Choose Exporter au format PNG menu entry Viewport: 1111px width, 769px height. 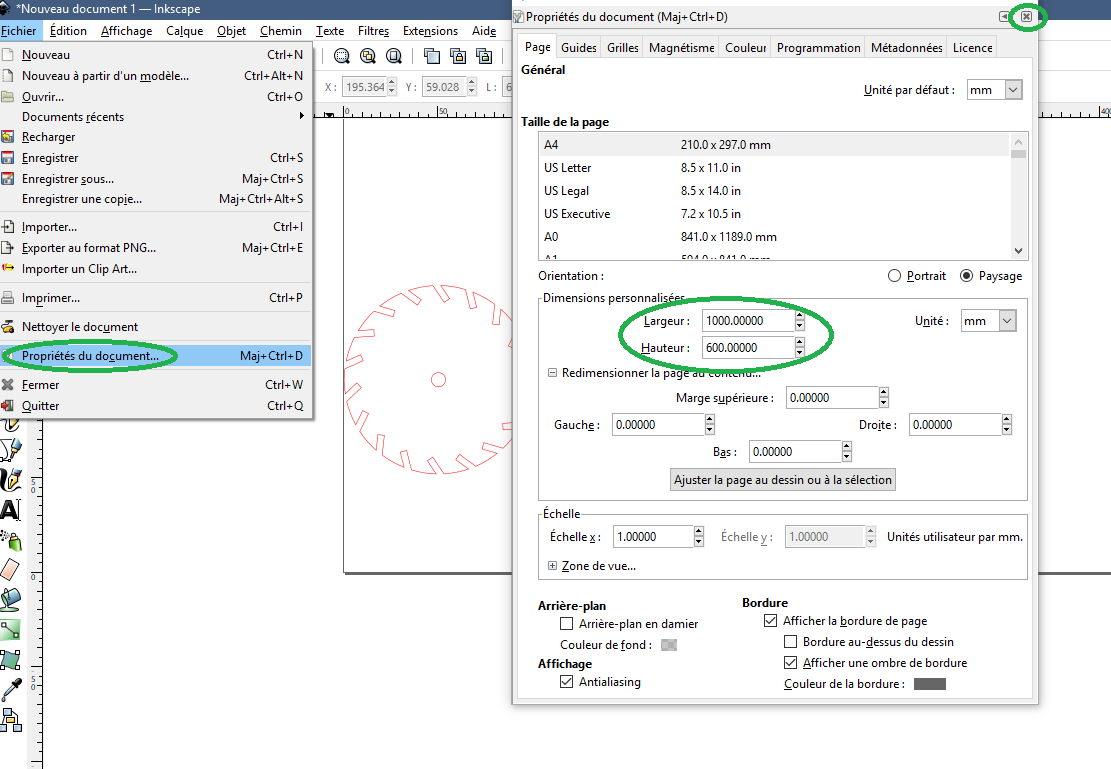coord(155,248)
